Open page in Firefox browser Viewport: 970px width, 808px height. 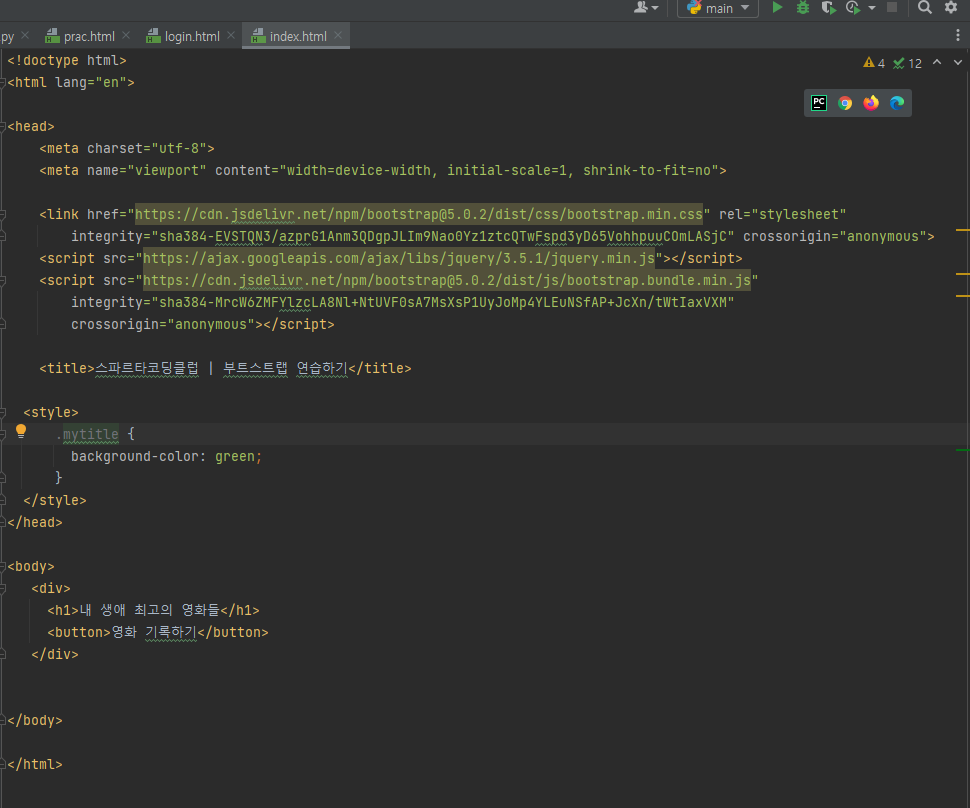(871, 103)
